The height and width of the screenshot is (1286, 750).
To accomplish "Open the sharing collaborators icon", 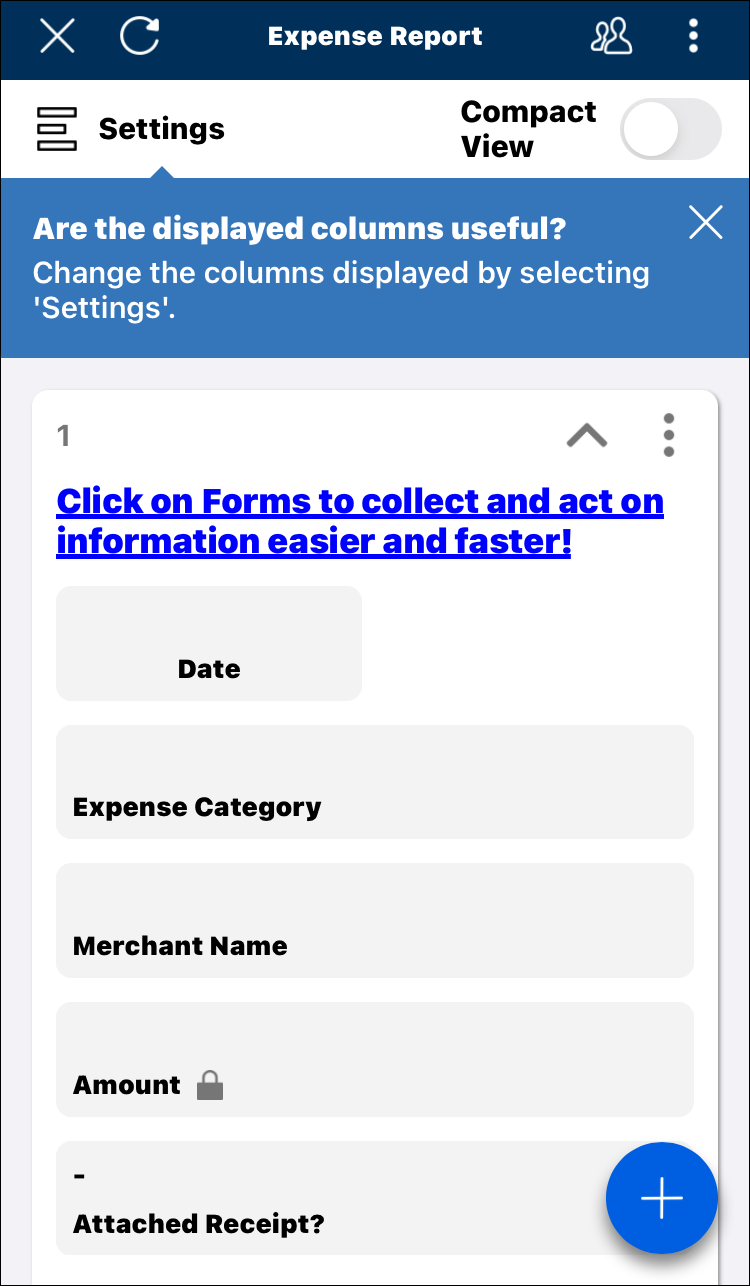I will [611, 37].
